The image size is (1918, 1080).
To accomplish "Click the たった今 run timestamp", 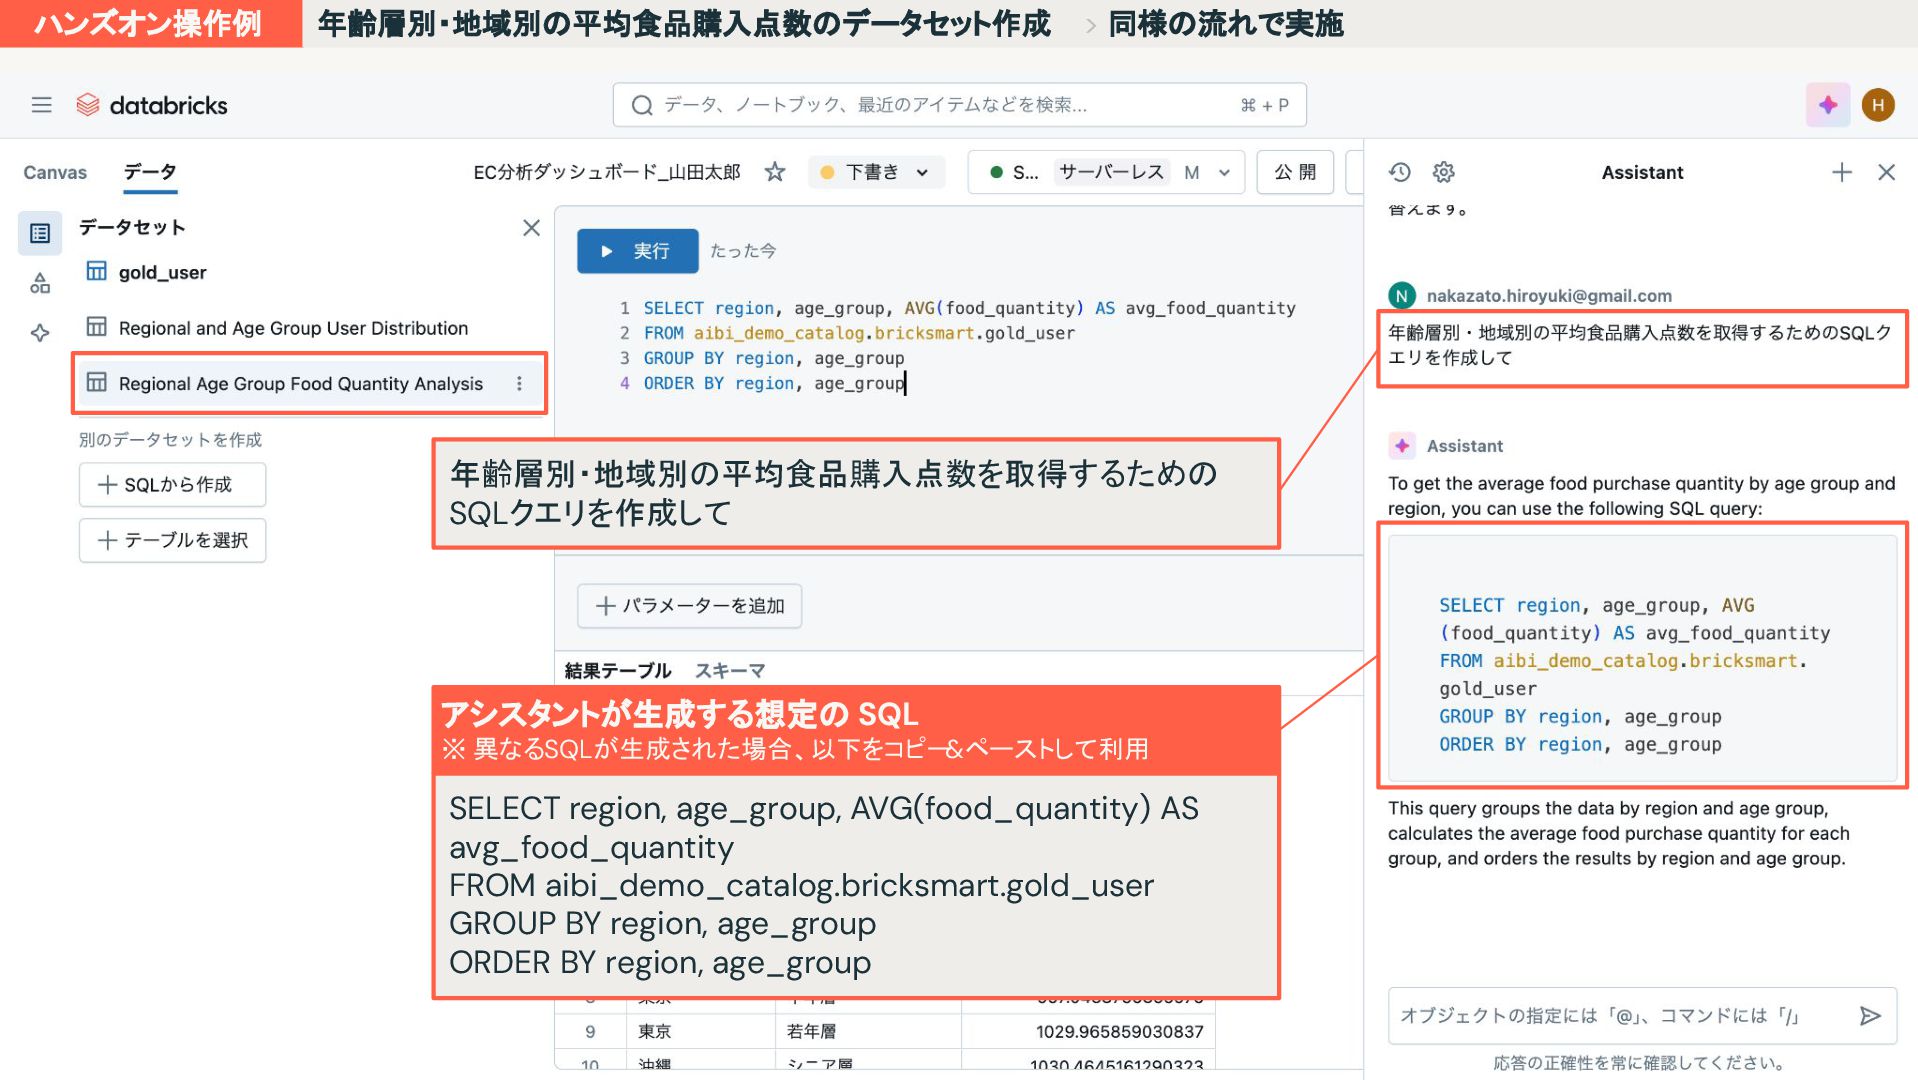I will (x=743, y=251).
